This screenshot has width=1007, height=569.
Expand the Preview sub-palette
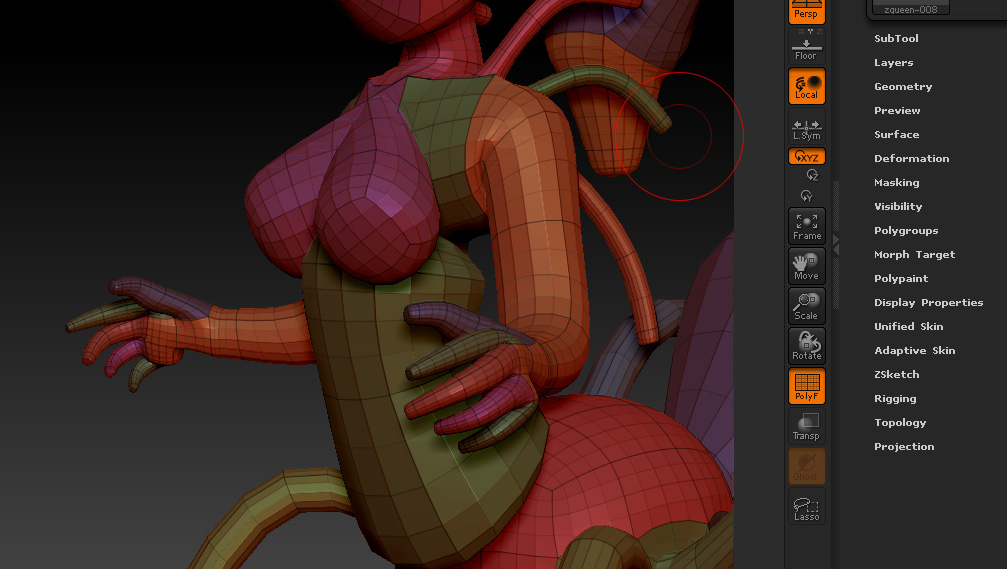click(x=897, y=110)
